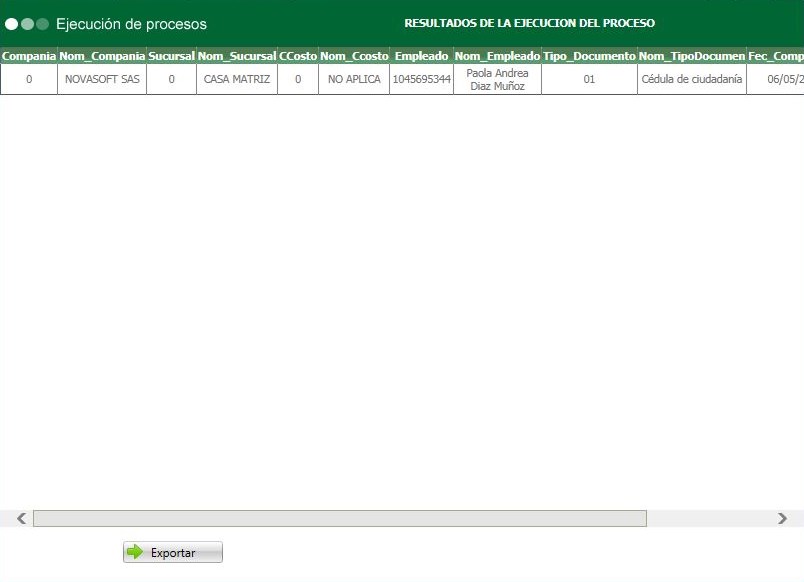Screen dimensions: 804x582
Task: Click the CCosto column header
Action: click(297, 56)
